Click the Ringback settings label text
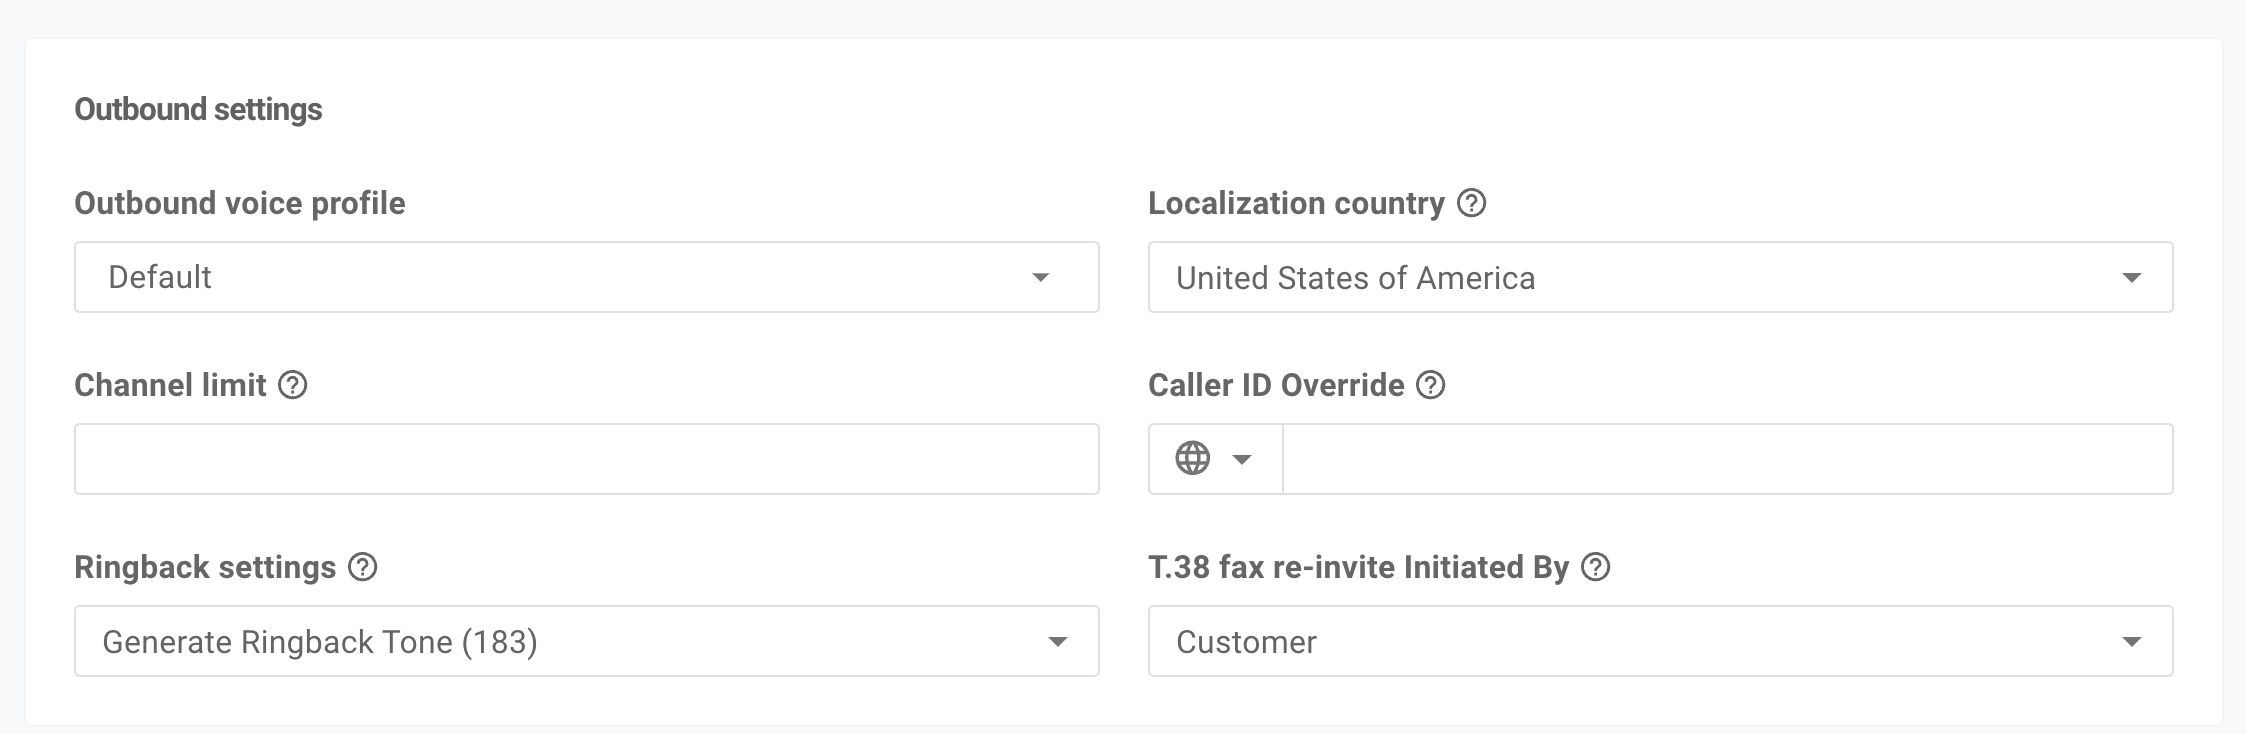Viewport: 2246px width, 734px height. pyautogui.click(x=205, y=567)
